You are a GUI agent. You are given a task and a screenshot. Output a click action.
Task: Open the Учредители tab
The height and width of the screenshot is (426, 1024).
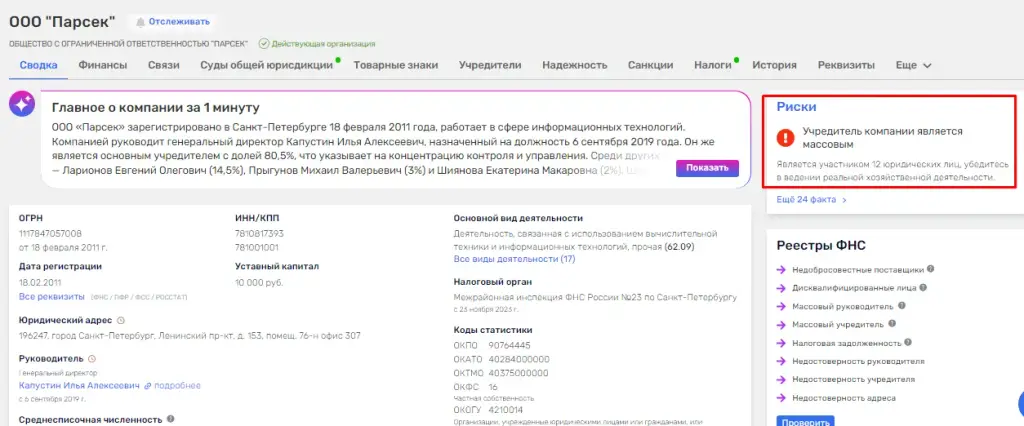[x=490, y=65]
